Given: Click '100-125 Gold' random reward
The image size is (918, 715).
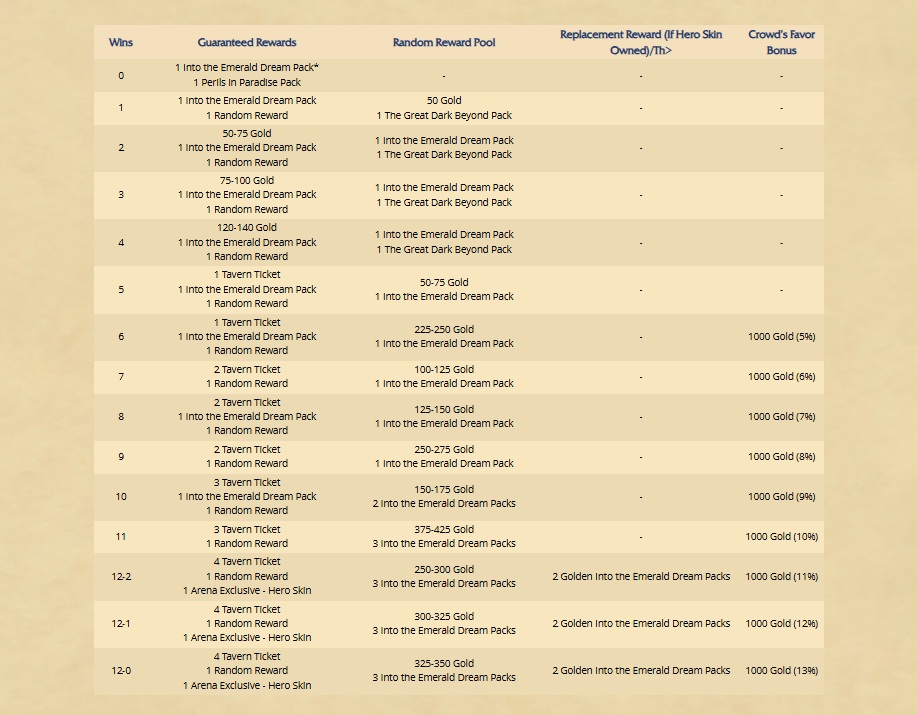Looking at the screenshot, I should pyautogui.click(x=444, y=369).
